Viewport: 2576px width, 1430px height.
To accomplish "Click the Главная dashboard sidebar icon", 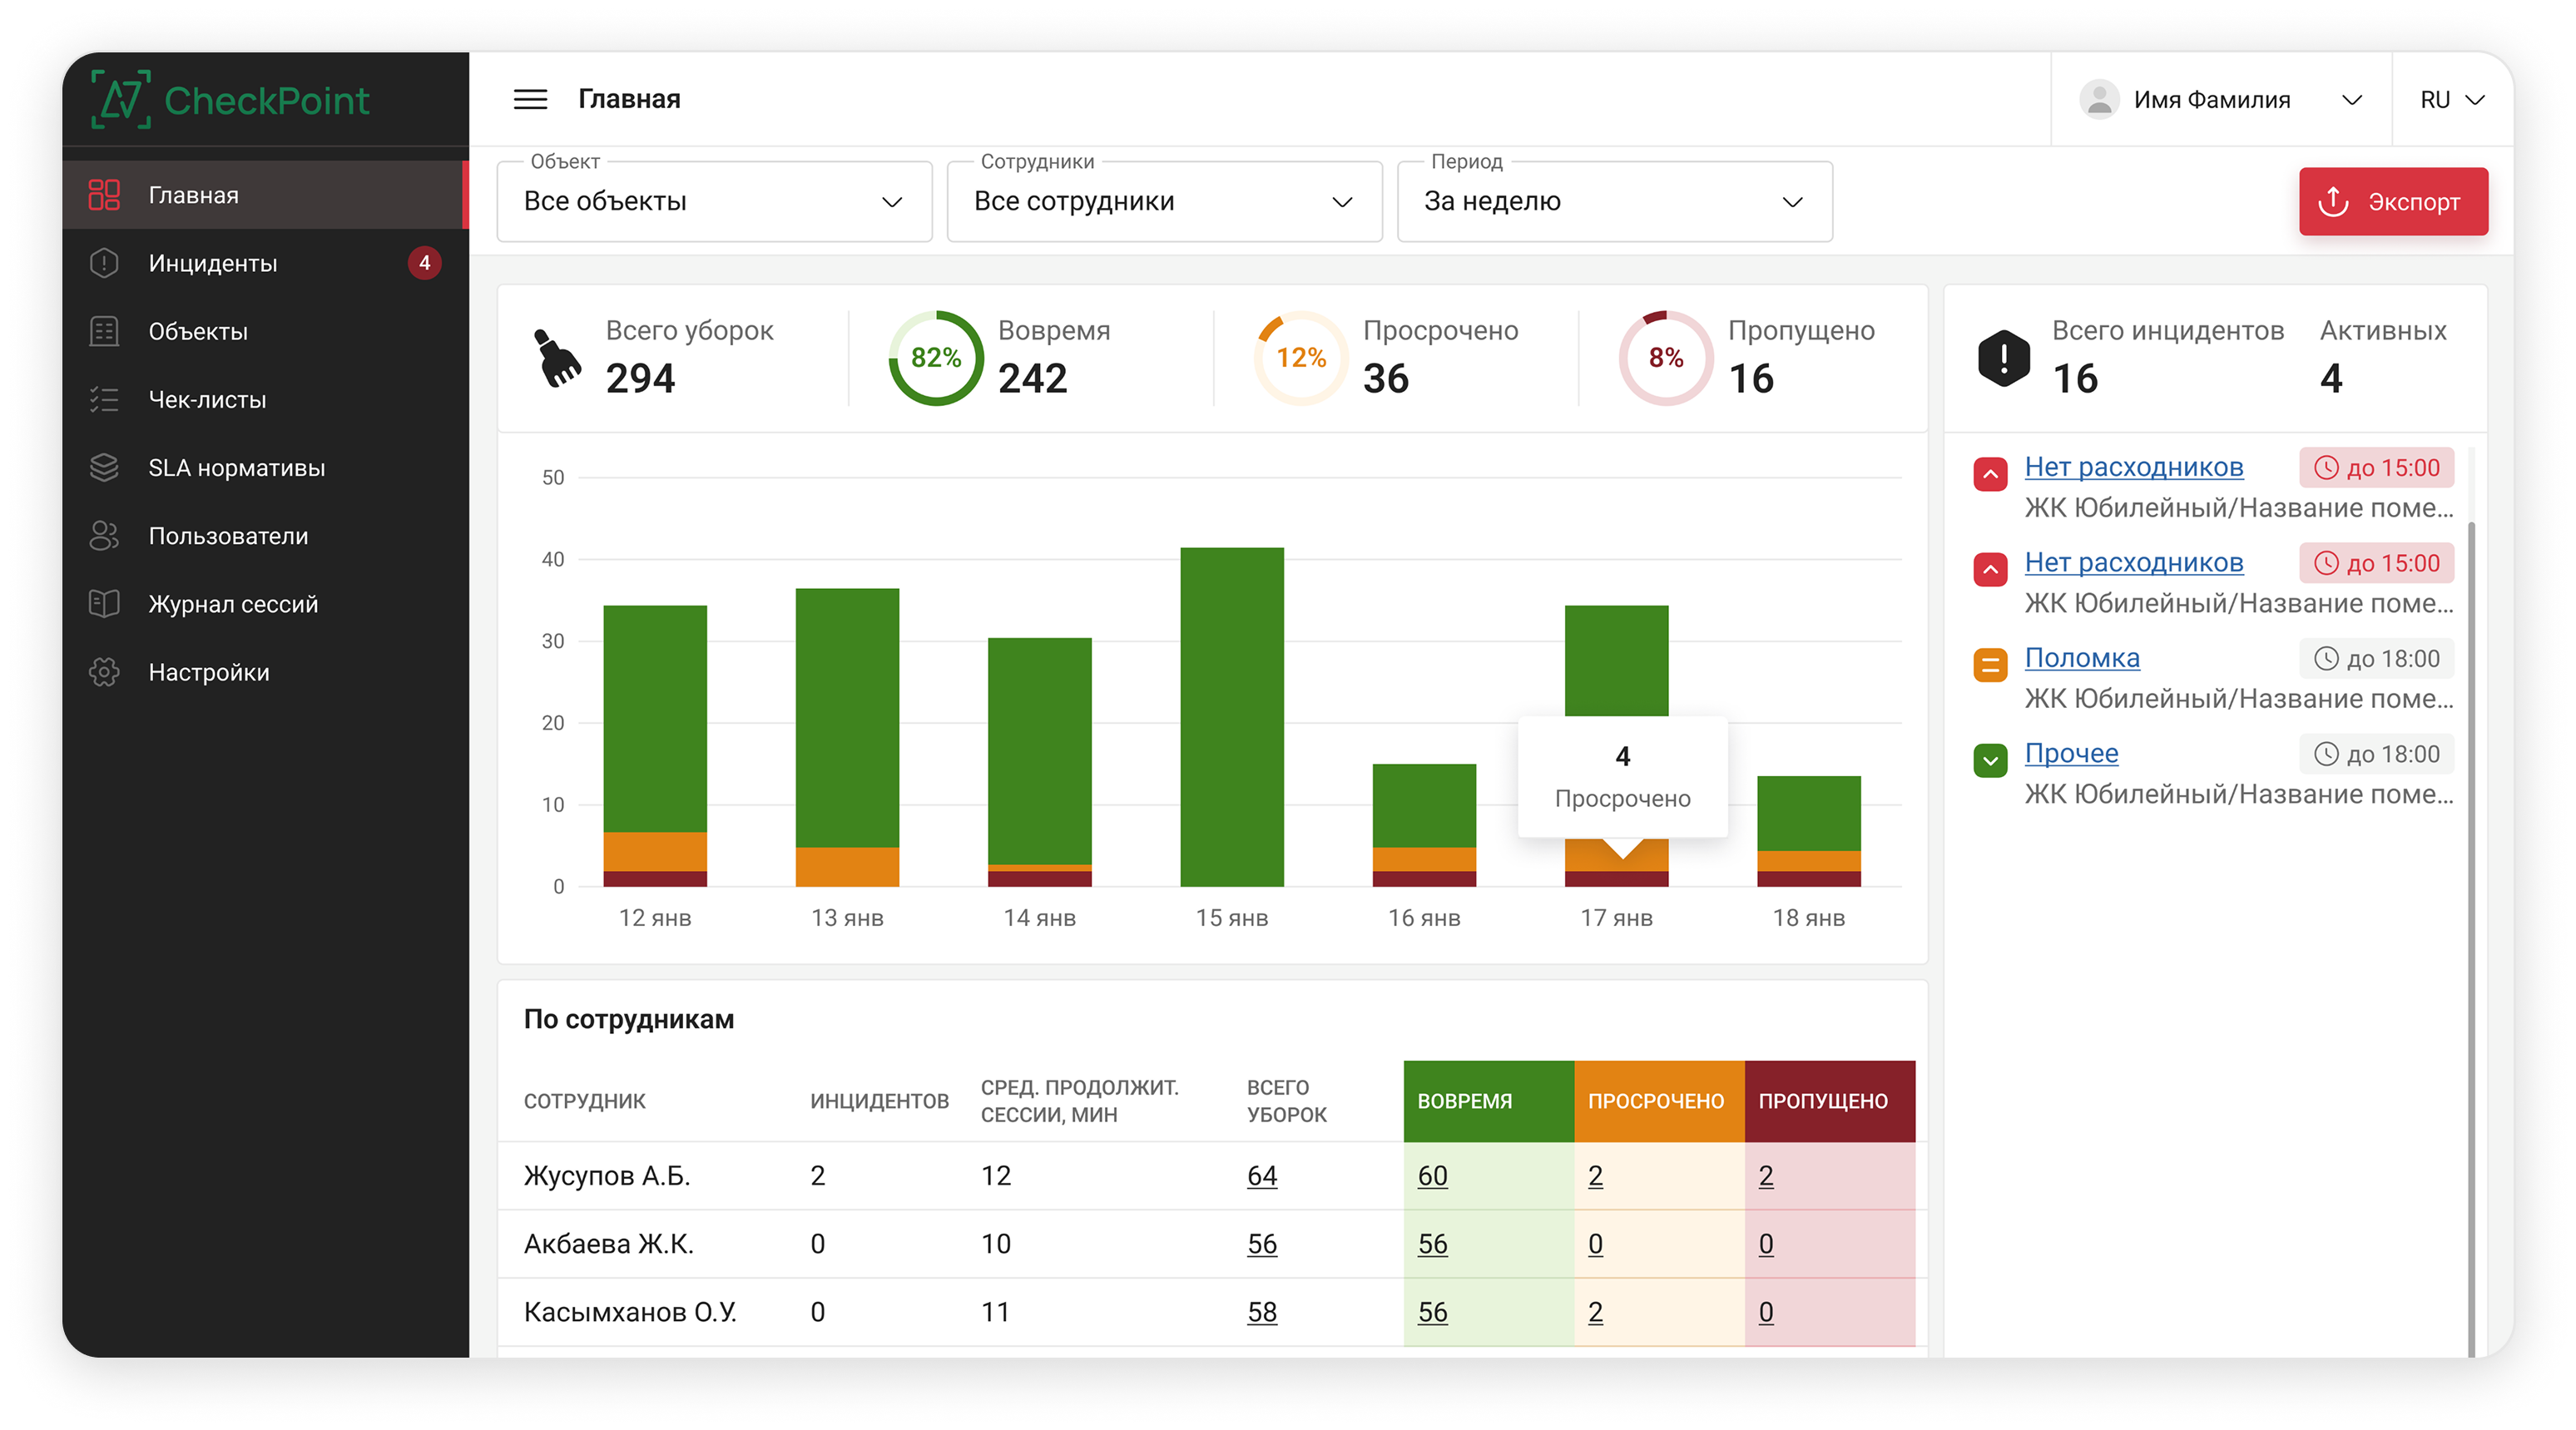I will [x=104, y=195].
